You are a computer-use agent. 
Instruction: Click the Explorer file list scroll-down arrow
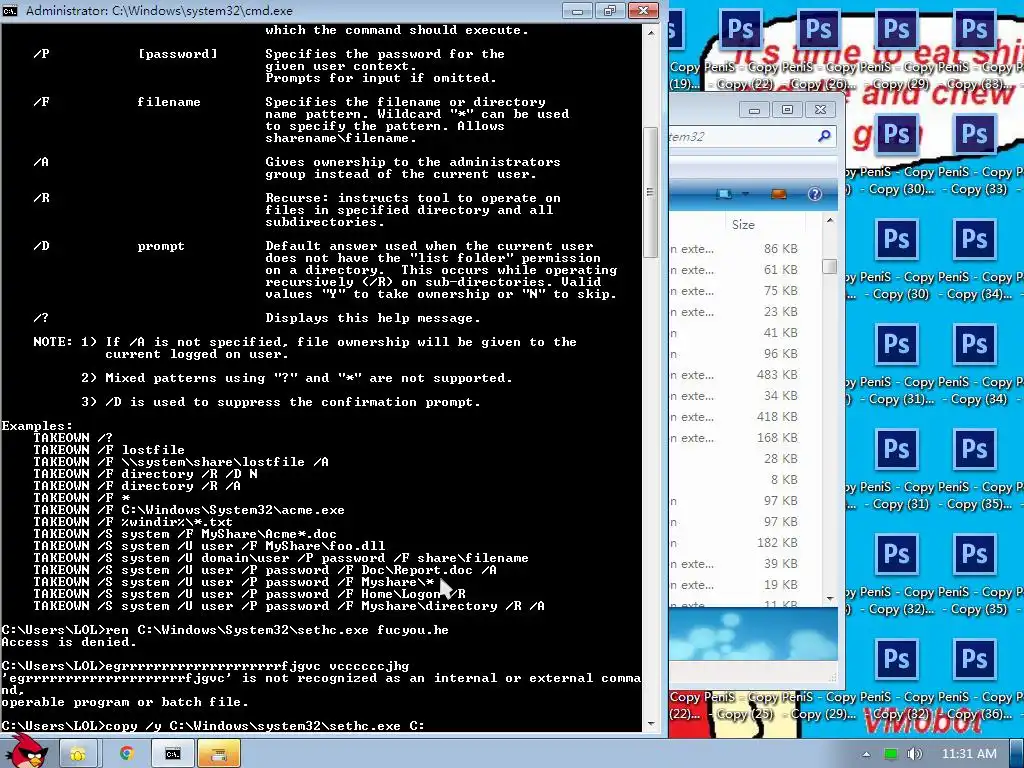pyautogui.click(x=829, y=598)
